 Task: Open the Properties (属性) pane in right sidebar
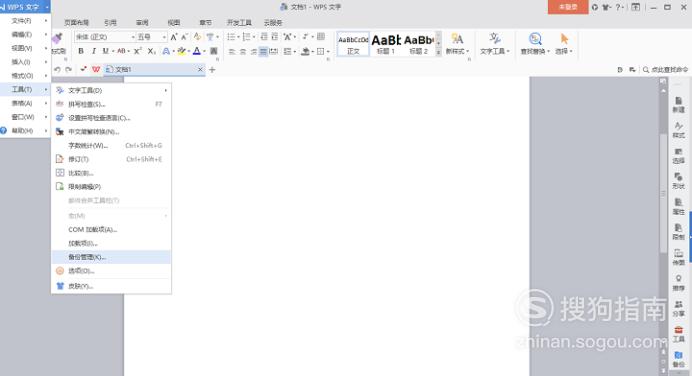point(679,207)
